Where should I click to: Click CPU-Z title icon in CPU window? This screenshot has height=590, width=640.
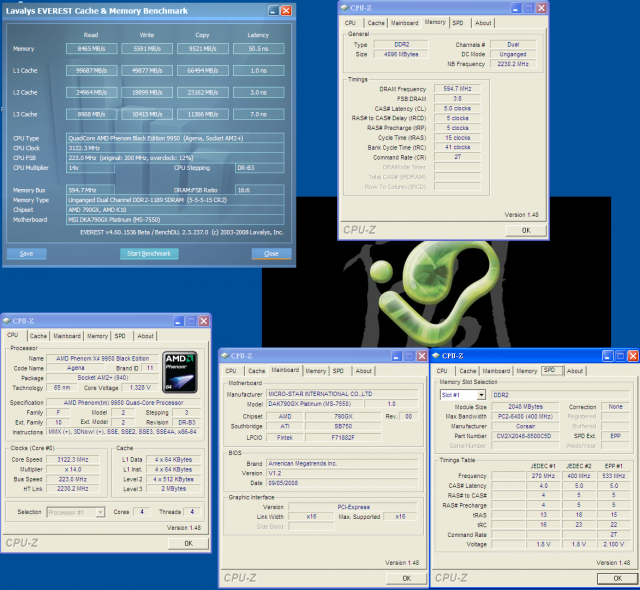point(7,321)
